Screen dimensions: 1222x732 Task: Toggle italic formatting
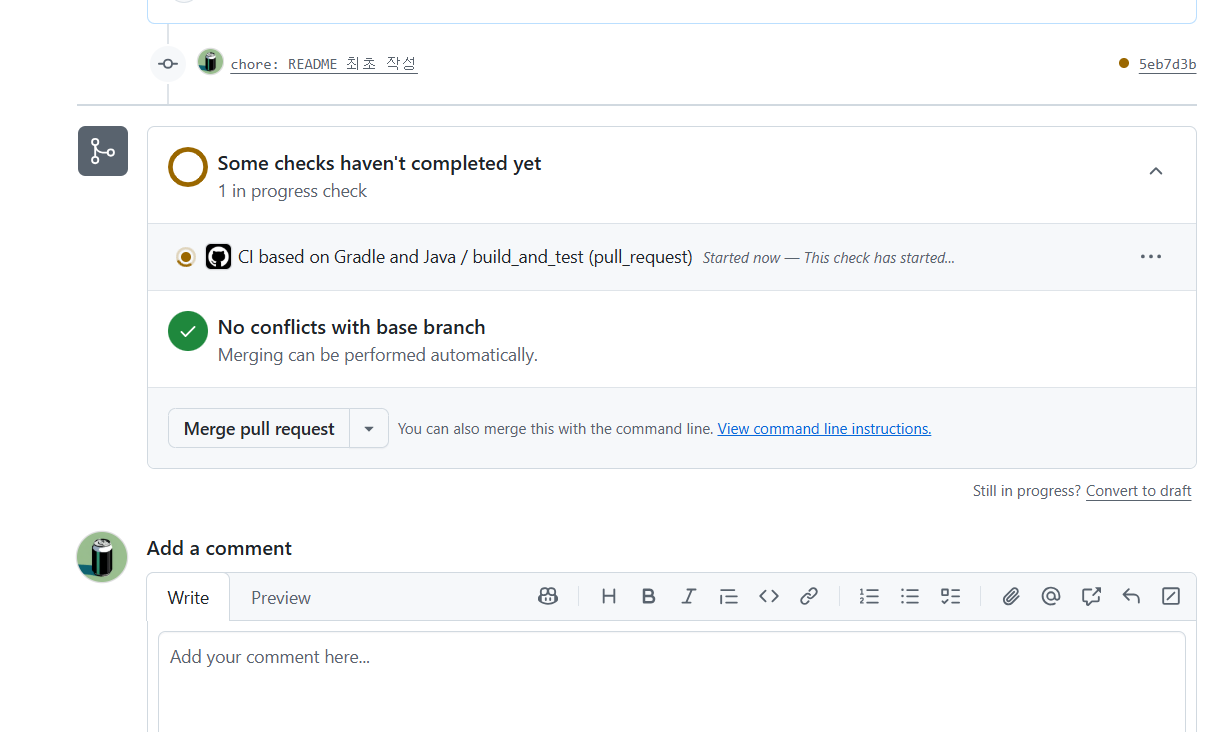tap(689, 596)
